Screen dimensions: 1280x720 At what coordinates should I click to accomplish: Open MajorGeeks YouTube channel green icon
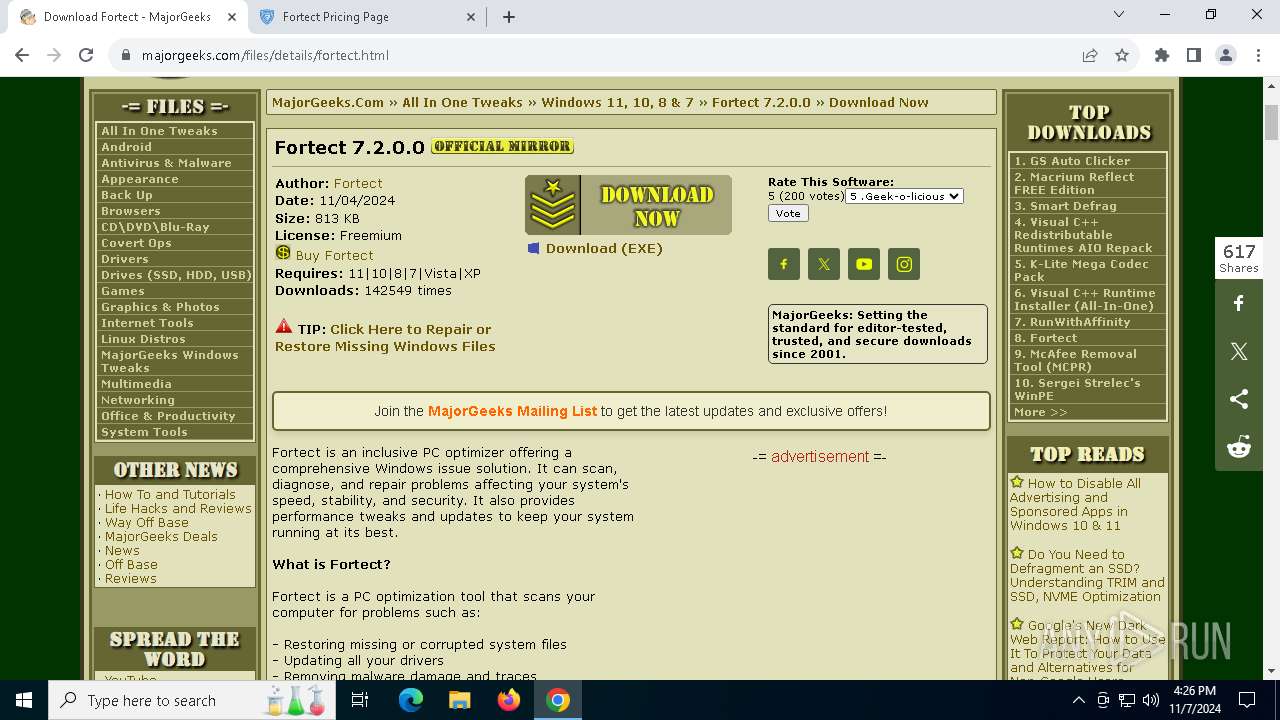click(x=864, y=264)
